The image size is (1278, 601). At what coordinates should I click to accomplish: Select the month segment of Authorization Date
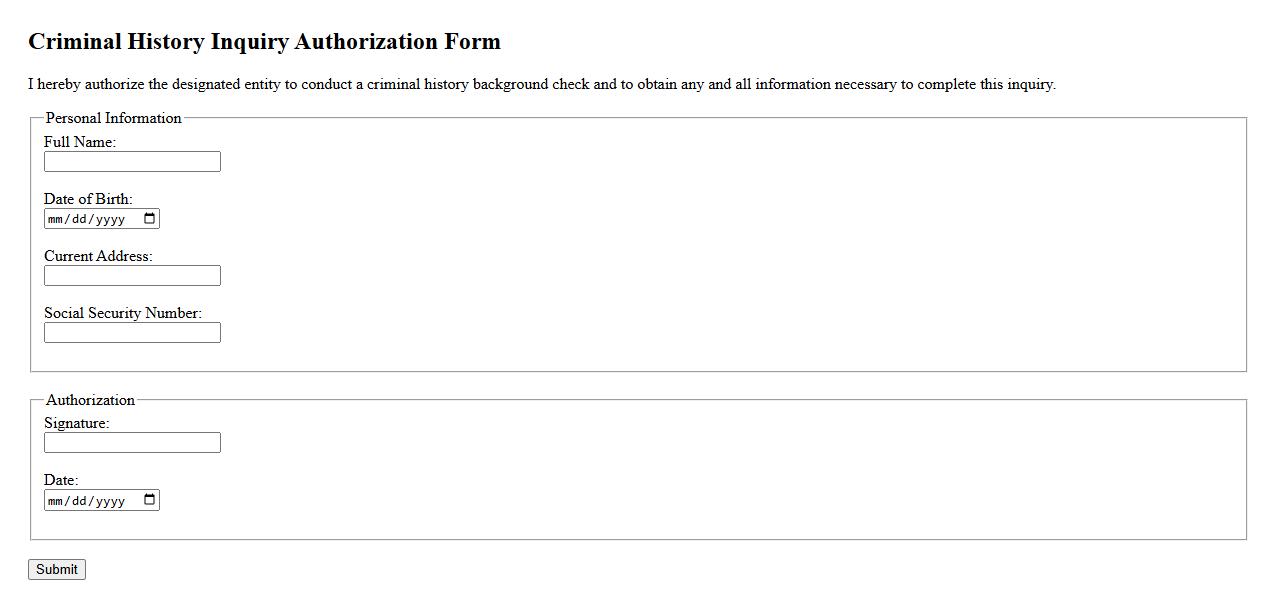tap(56, 501)
